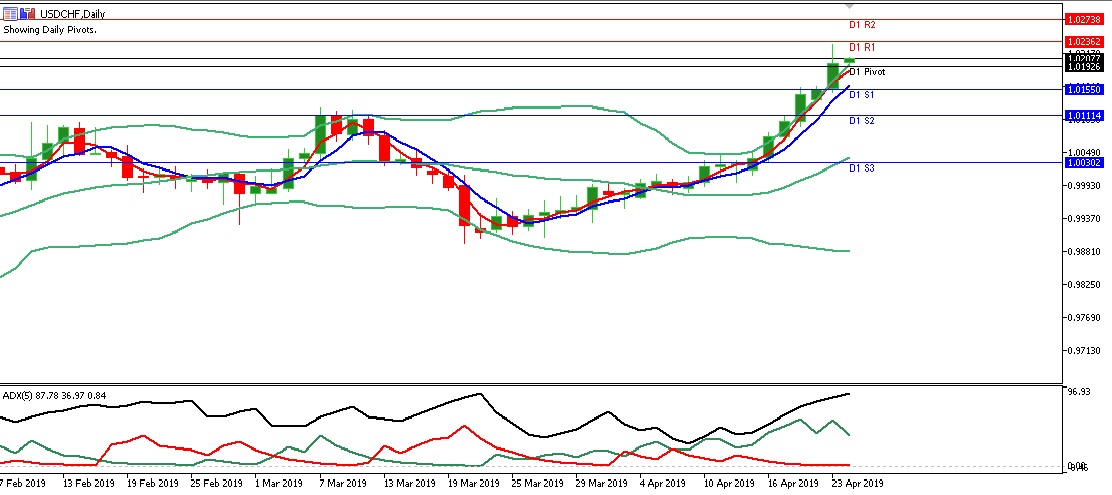Click the 4 Apr 2019 date label

click(x=662, y=484)
